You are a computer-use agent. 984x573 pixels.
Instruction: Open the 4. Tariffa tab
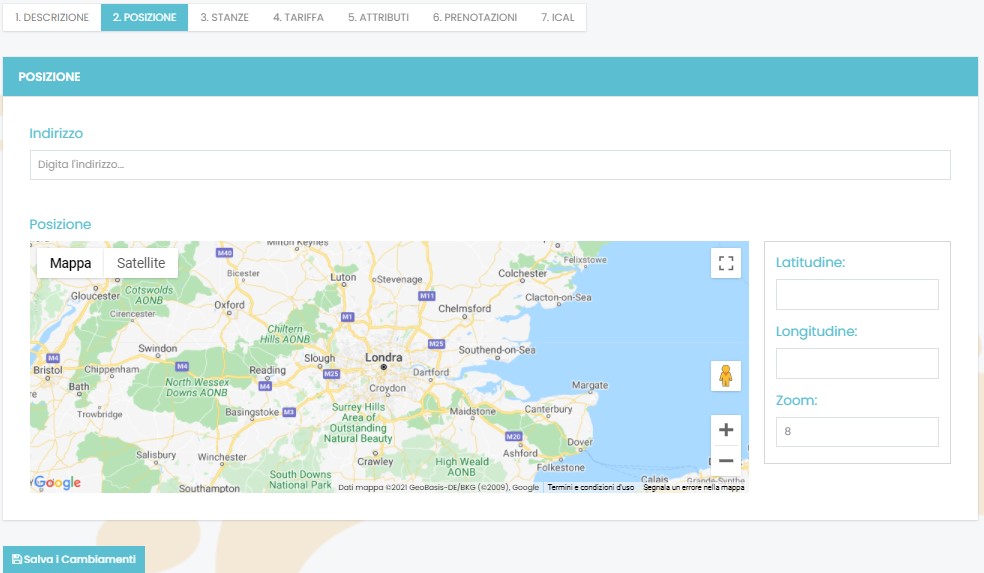pyautogui.click(x=298, y=18)
